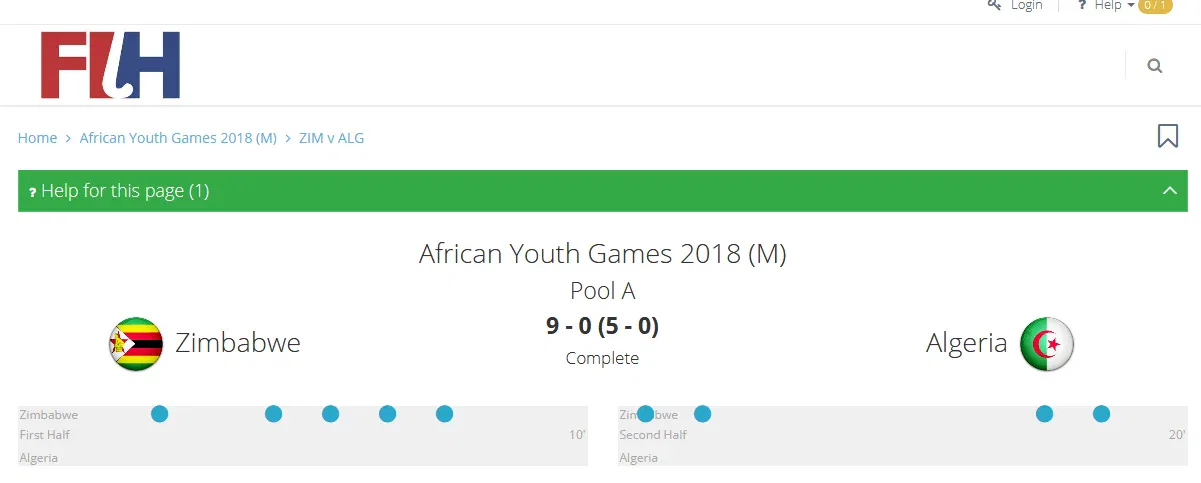Expand Help for this page (1)
The image size is (1201, 483).
(125, 191)
